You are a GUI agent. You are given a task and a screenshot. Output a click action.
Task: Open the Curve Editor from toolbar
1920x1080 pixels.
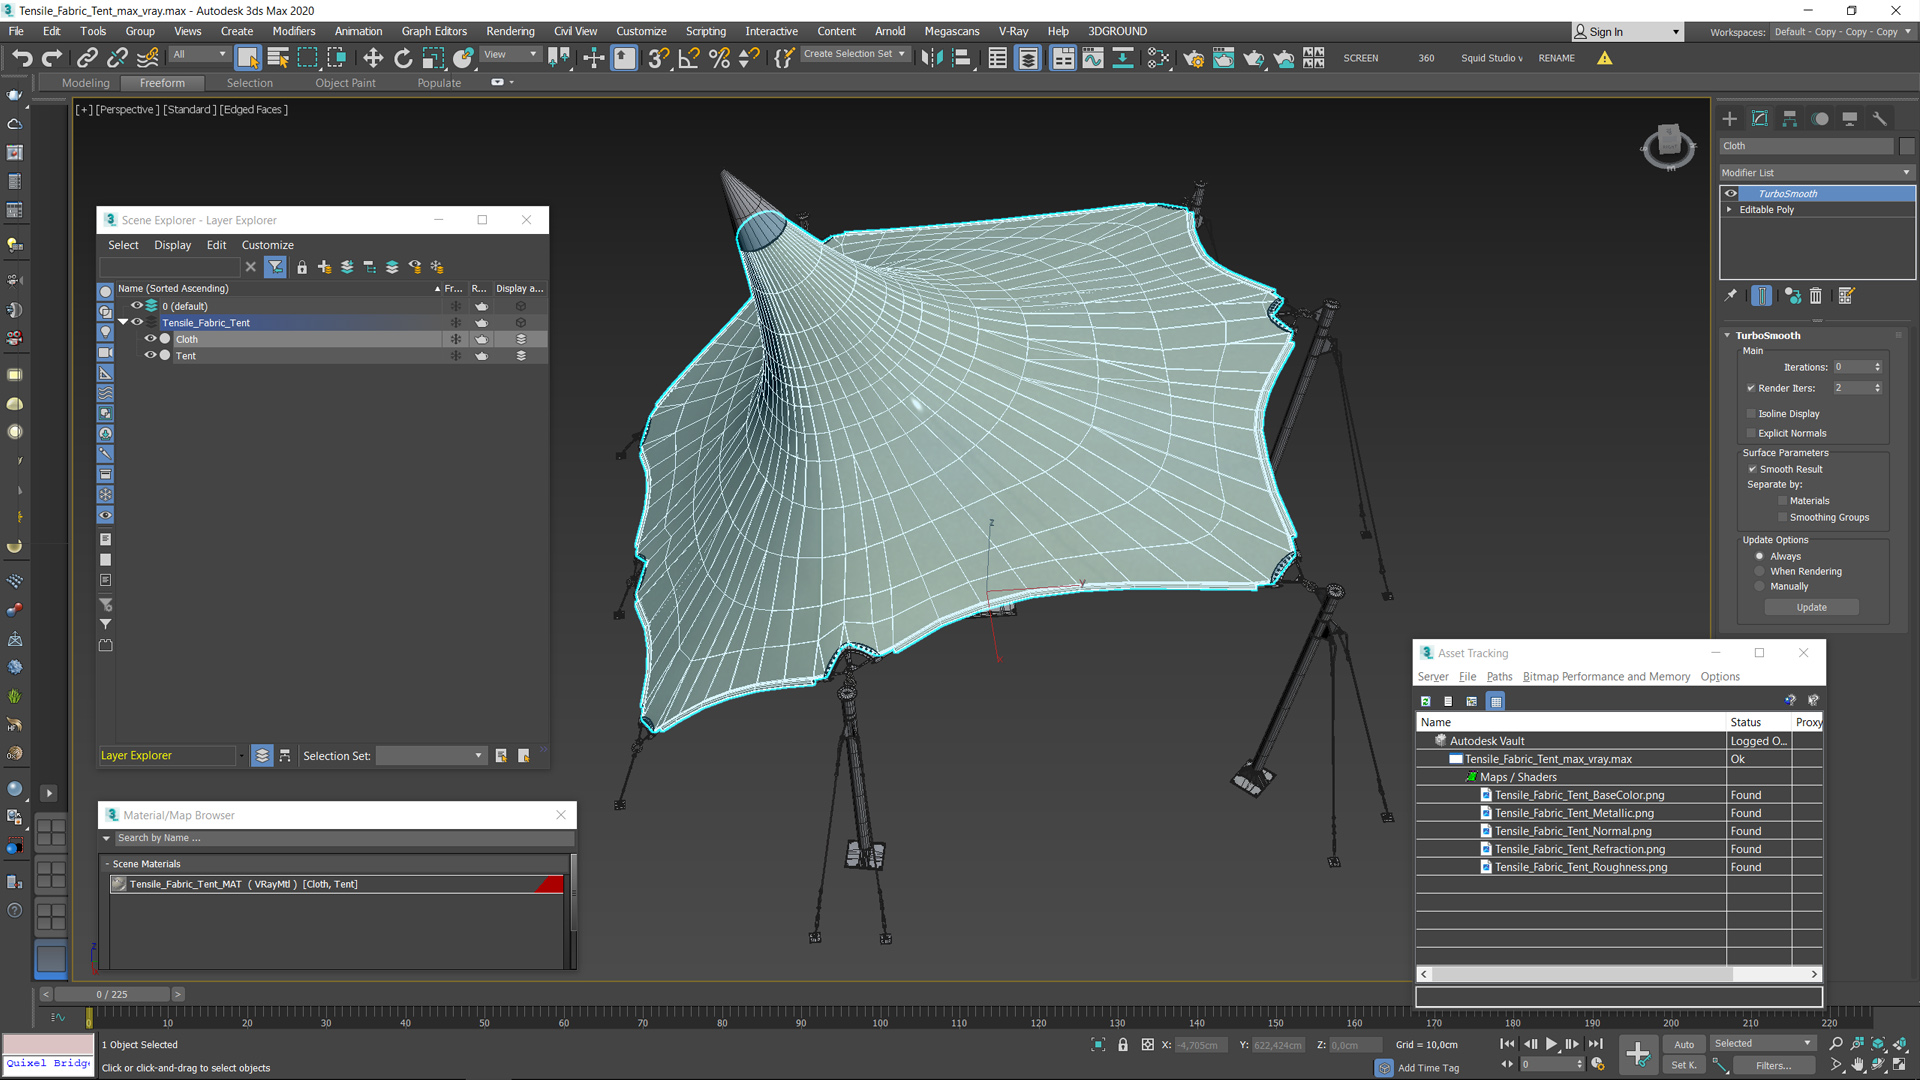[1093, 58]
